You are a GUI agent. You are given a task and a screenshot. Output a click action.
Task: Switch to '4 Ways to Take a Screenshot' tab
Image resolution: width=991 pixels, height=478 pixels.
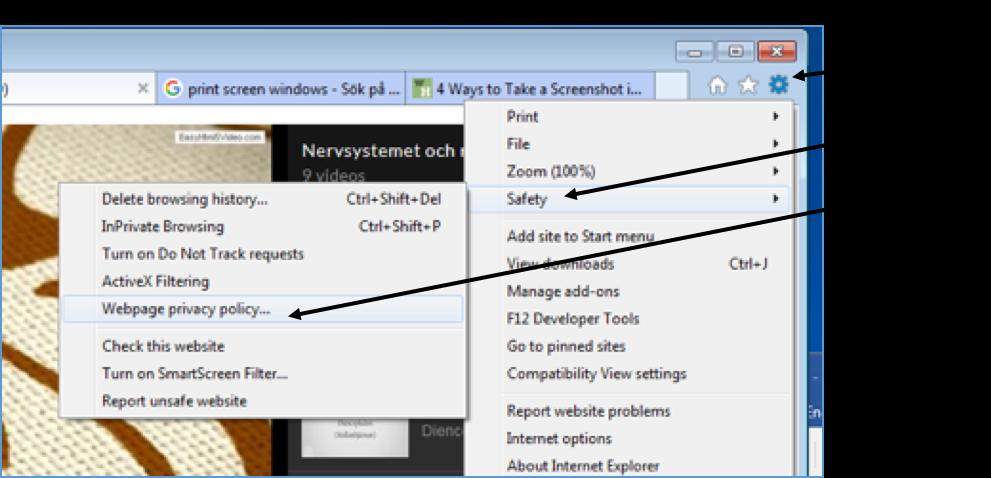tap(530, 89)
